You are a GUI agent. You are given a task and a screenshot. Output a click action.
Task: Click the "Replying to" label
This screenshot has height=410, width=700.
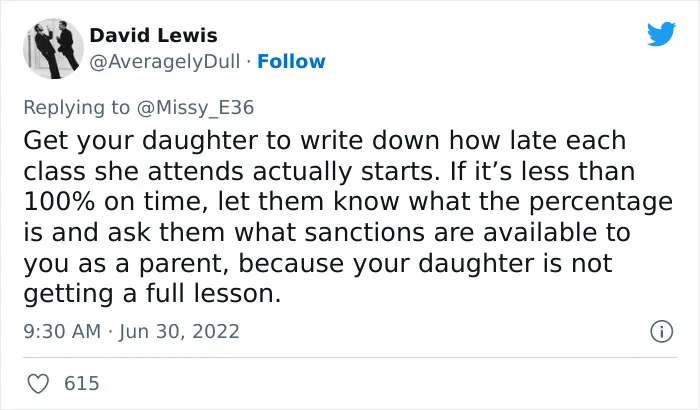coord(76,108)
